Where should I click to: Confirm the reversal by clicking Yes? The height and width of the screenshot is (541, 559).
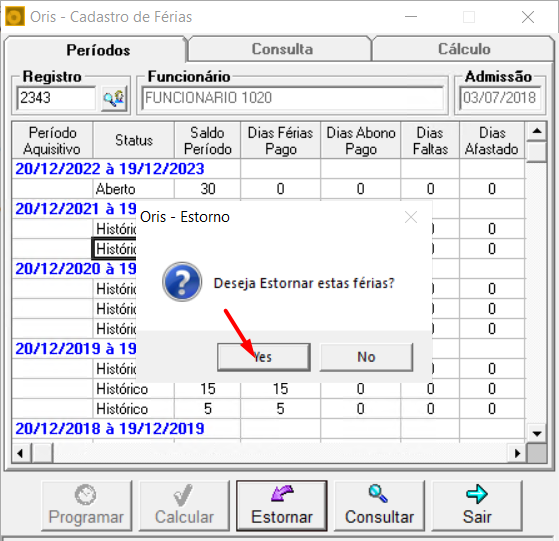(x=264, y=357)
